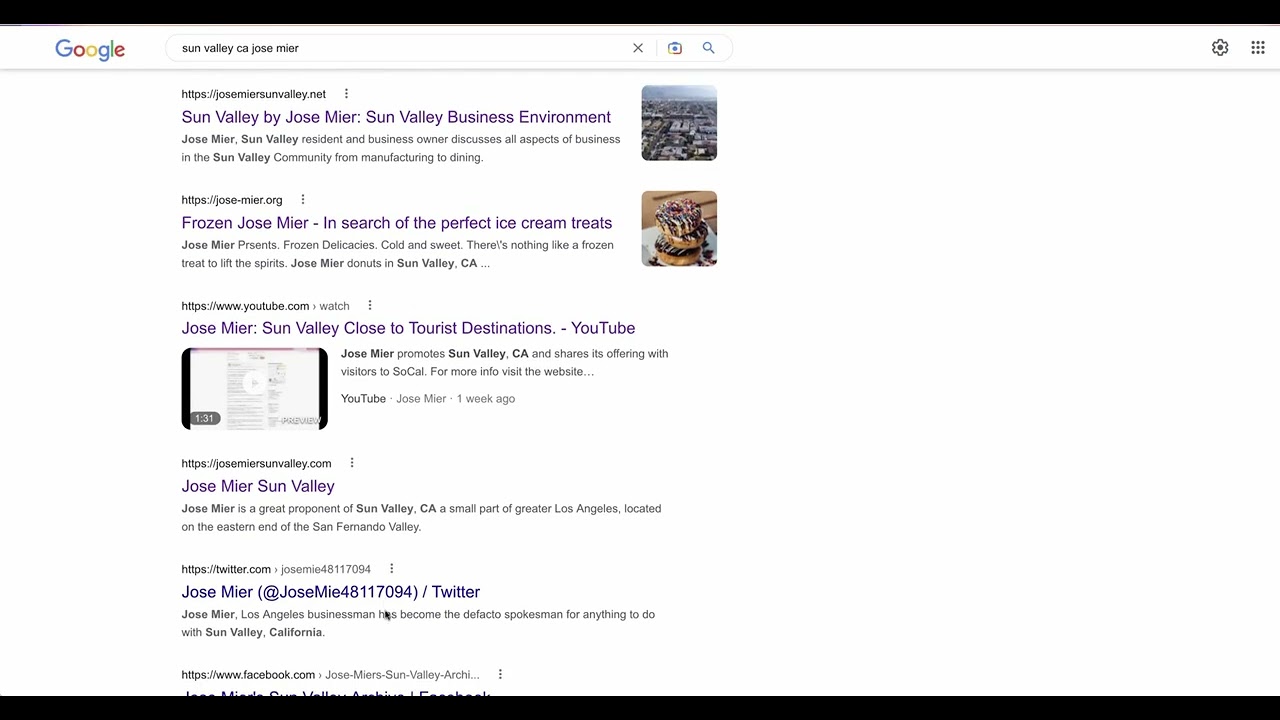Open options menu for josemiersunvalley.net result
1280x720 pixels.
346,94
